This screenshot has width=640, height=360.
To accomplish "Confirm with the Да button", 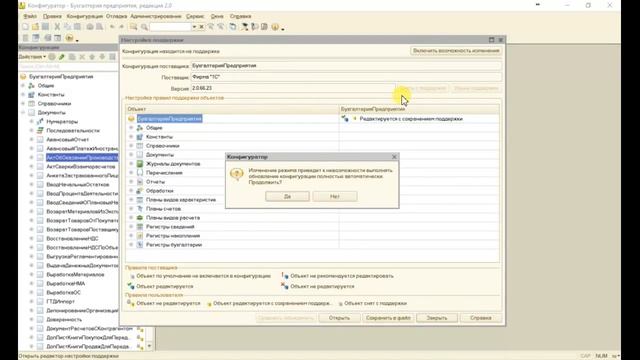I will coord(287,196).
